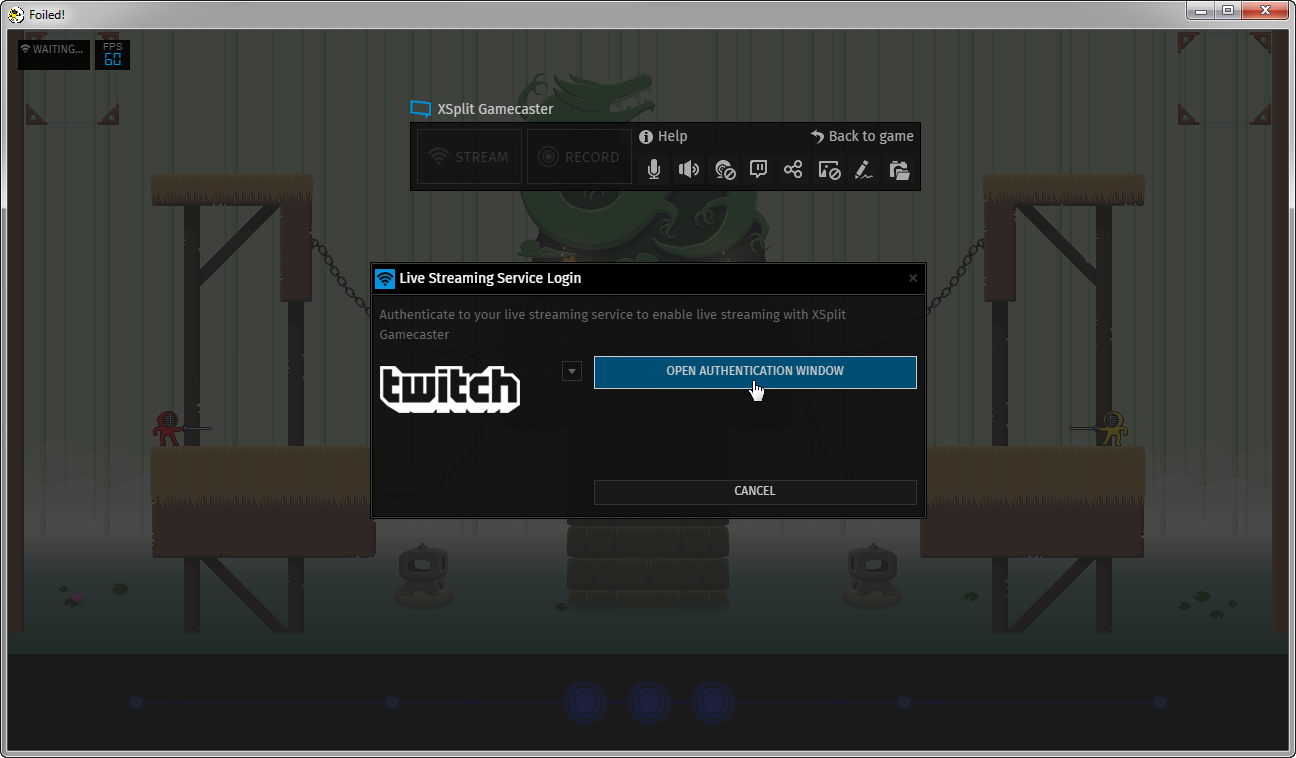Toggle the disabled webcam icon
The height and width of the screenshot is (758, 1296).
pyautogui.click(x=725, y=170)
